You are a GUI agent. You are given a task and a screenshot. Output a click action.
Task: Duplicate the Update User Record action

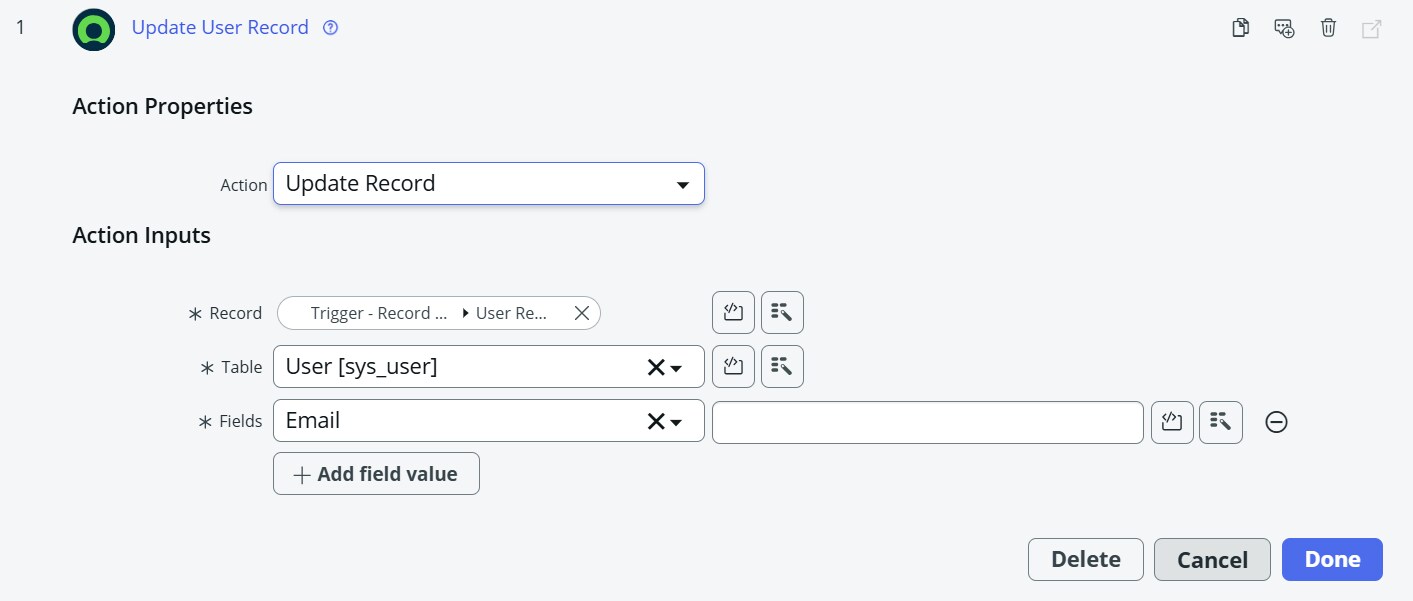click(x=1240, y=28)
